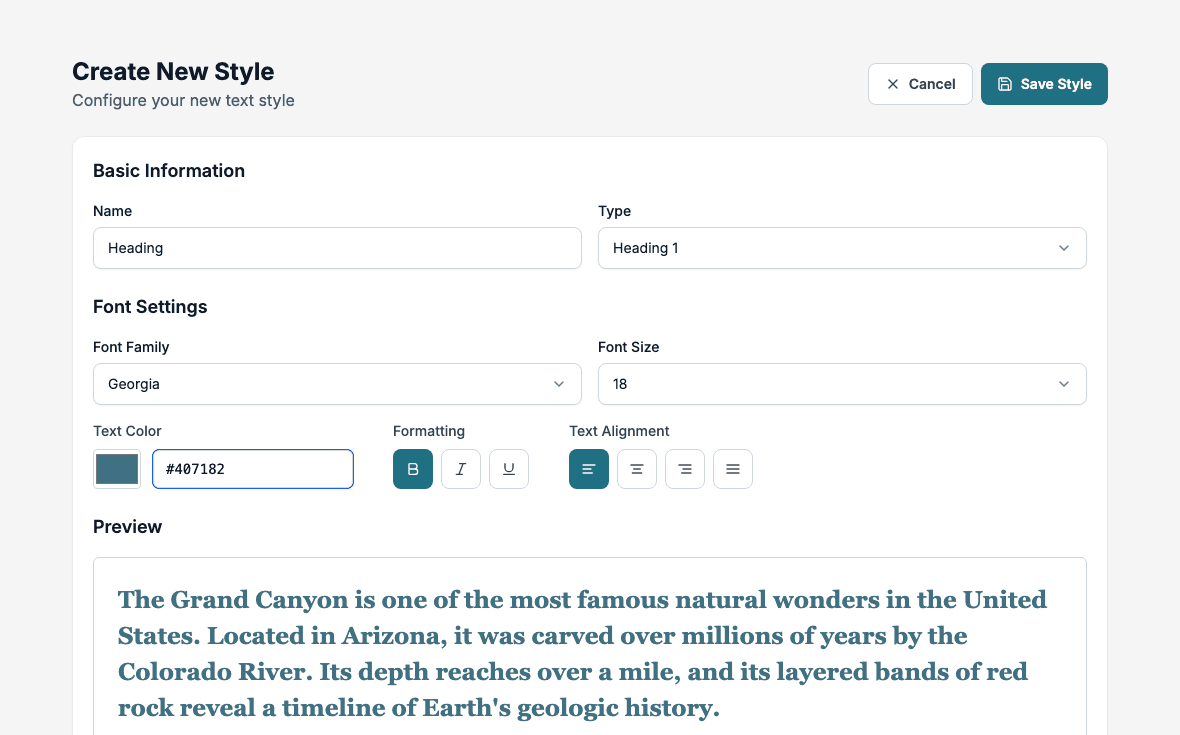Toggle bold formatting button
The image size is (1180, 735).
pyautogui.click(x=412, y=469)
